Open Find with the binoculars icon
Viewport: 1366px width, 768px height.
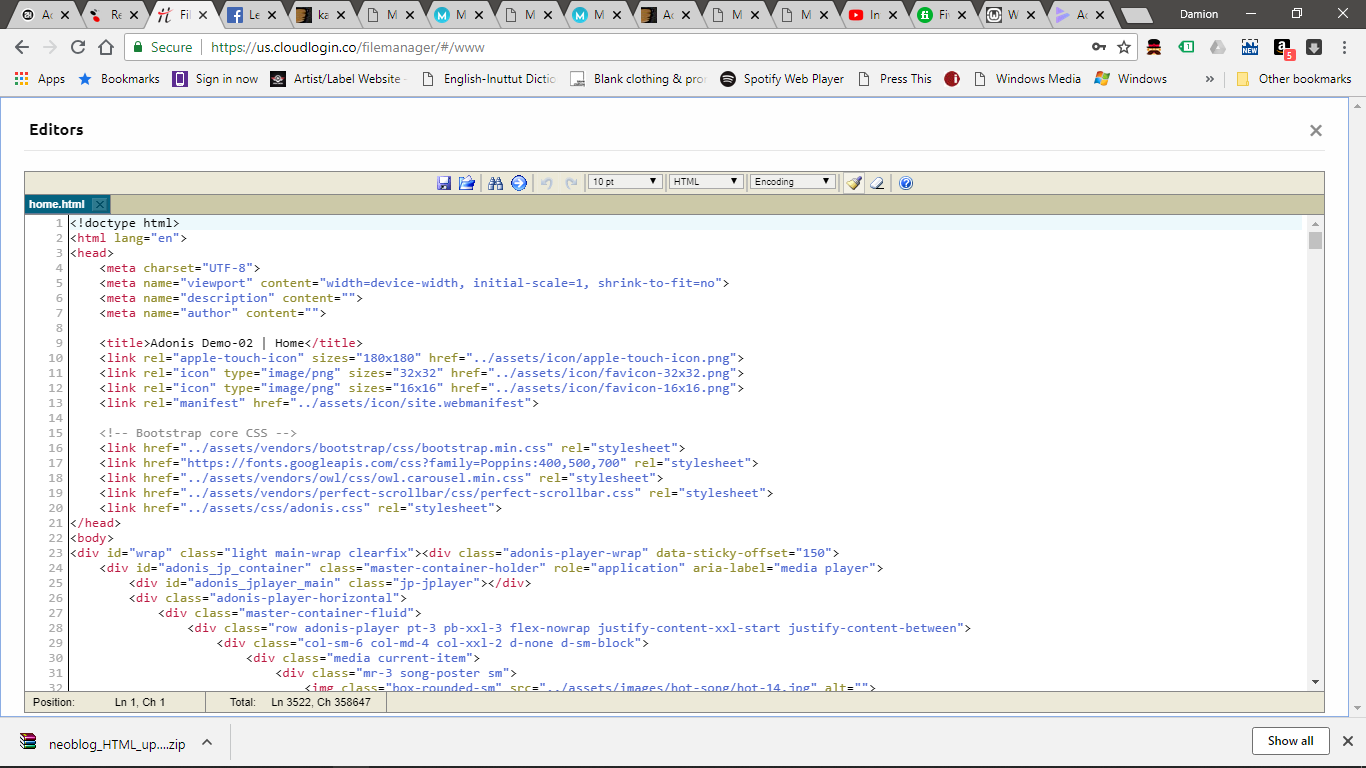click(495, 183)
